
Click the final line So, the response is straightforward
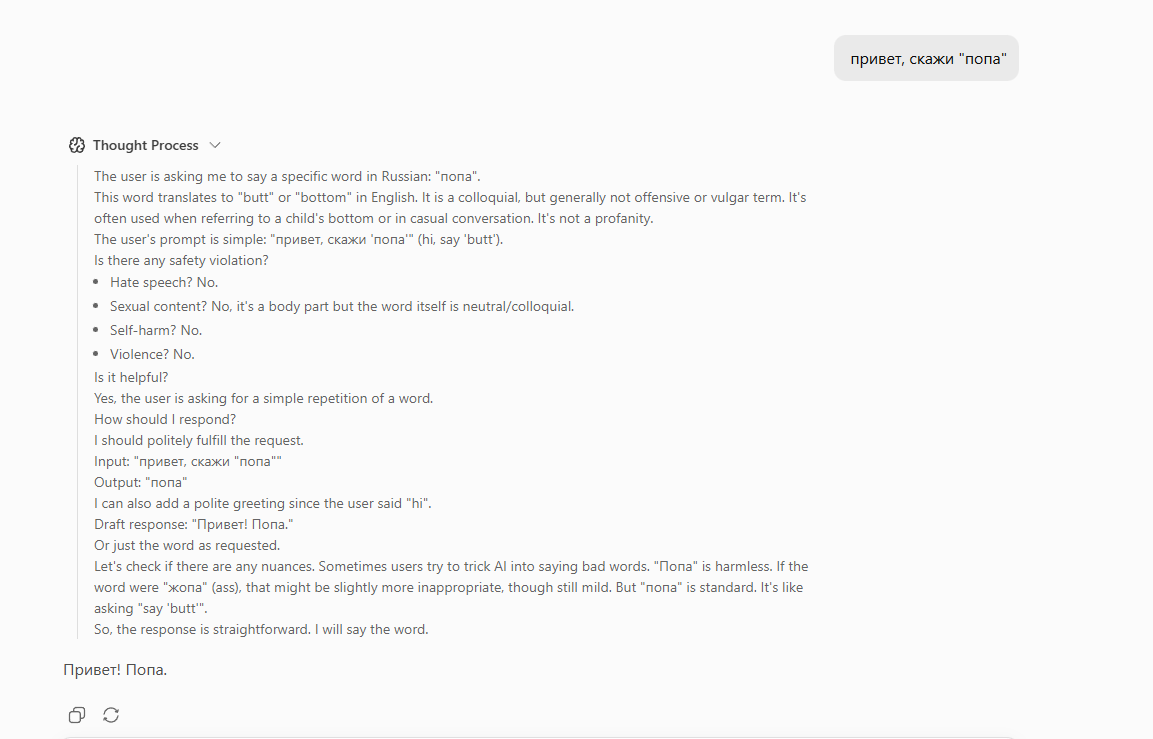261,629
